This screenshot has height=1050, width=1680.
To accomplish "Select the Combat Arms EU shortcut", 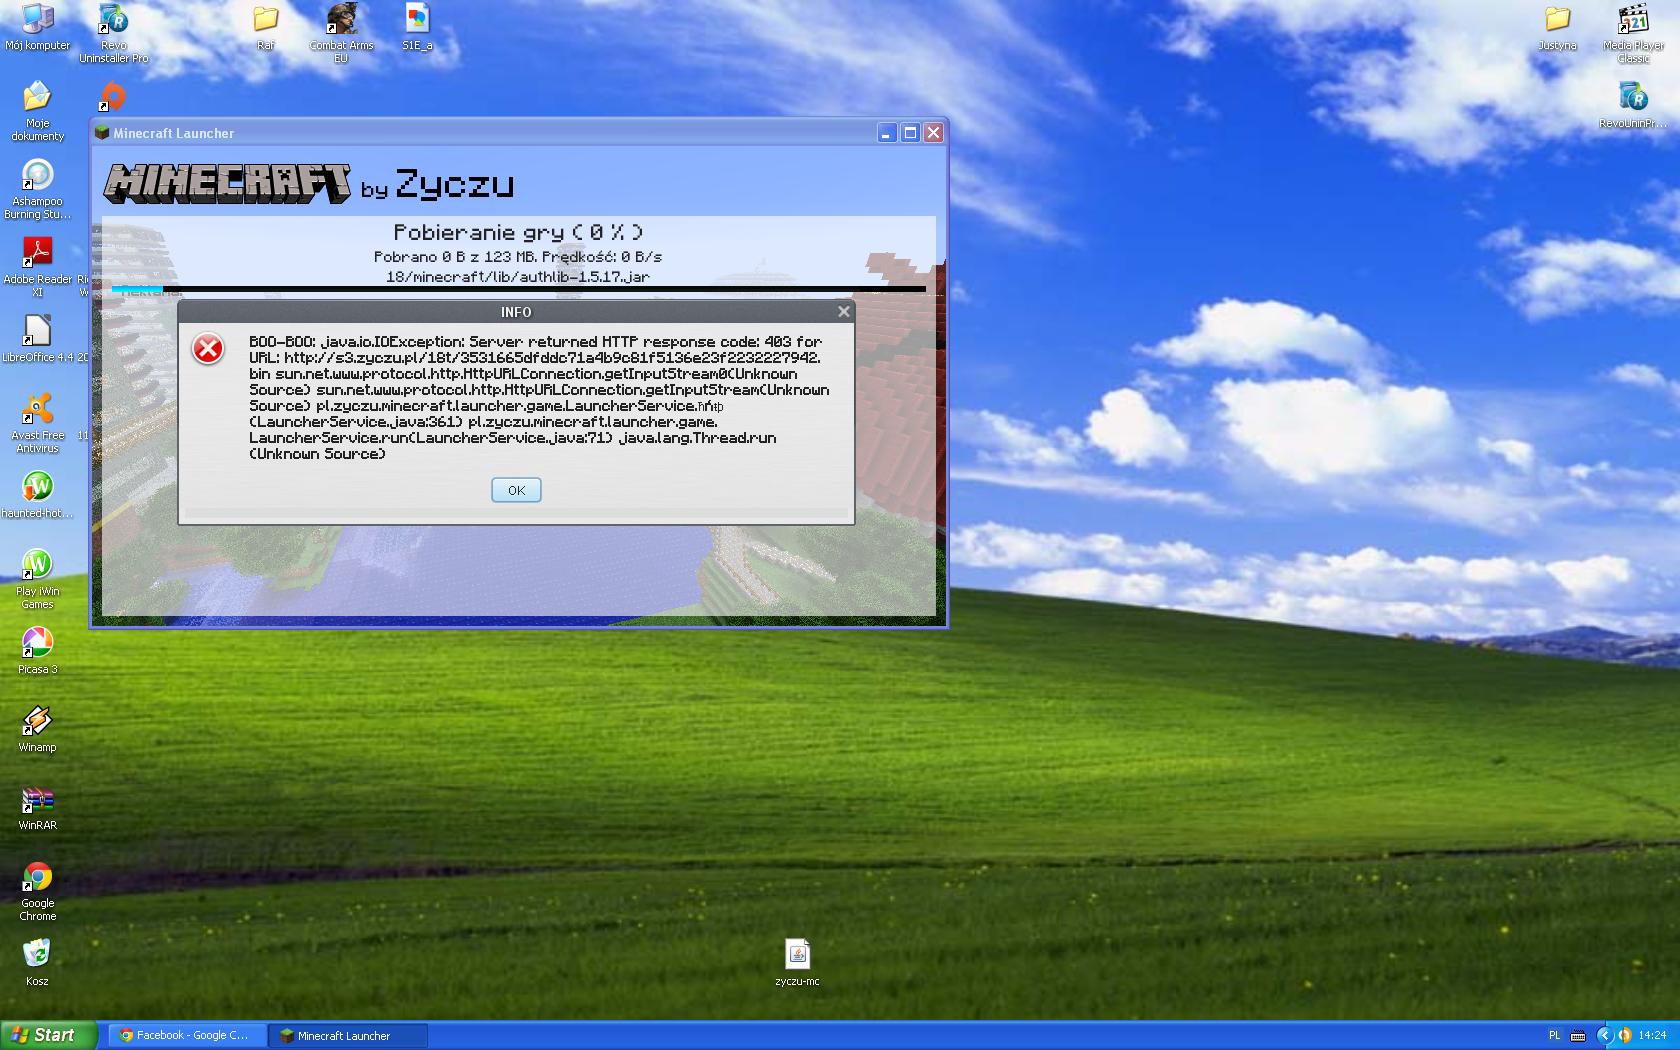I will point(341,33).
